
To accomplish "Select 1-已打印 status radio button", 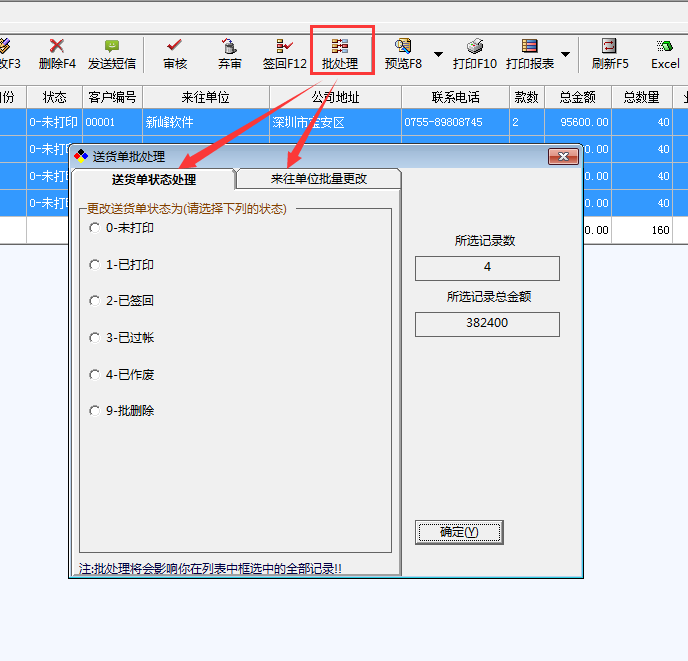I will (x=94, y=265).
